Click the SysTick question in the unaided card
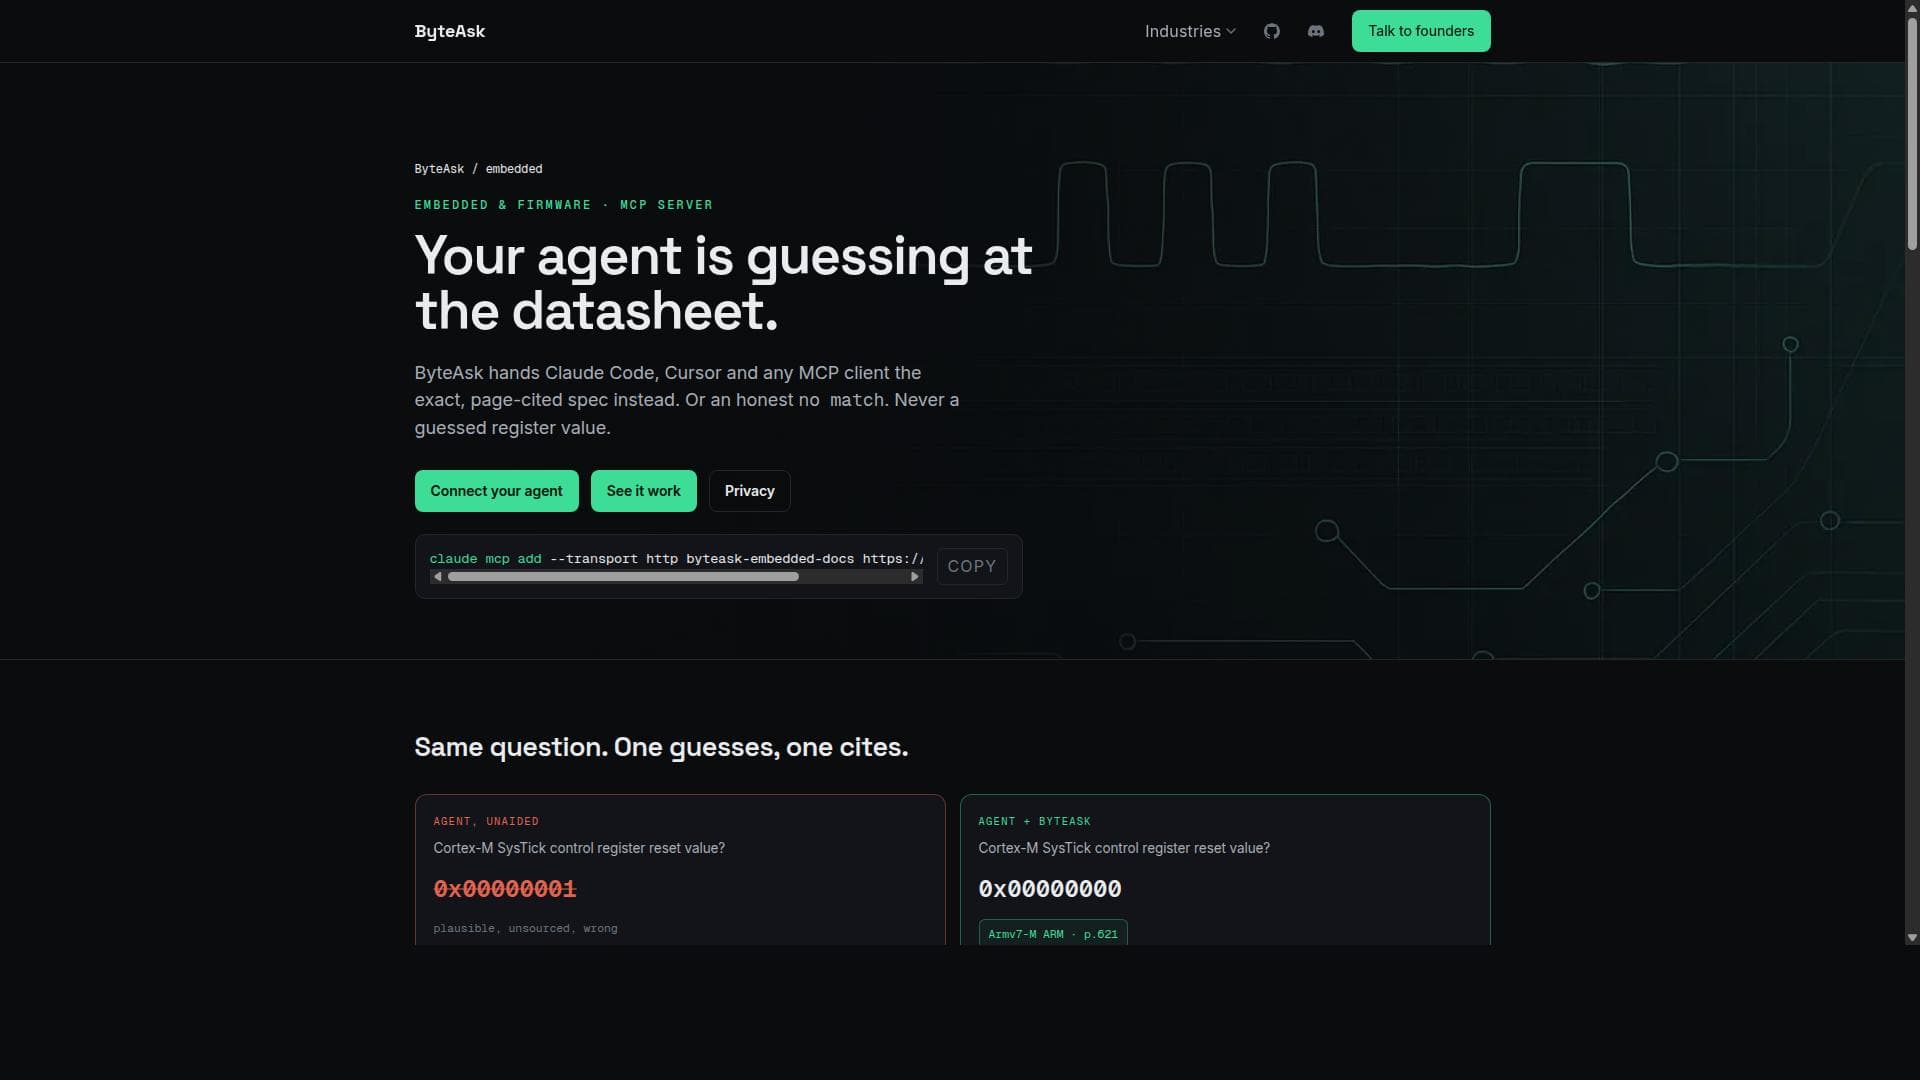The height and width of the screenshot is (1080, 1920). click(x=579, y=848)
